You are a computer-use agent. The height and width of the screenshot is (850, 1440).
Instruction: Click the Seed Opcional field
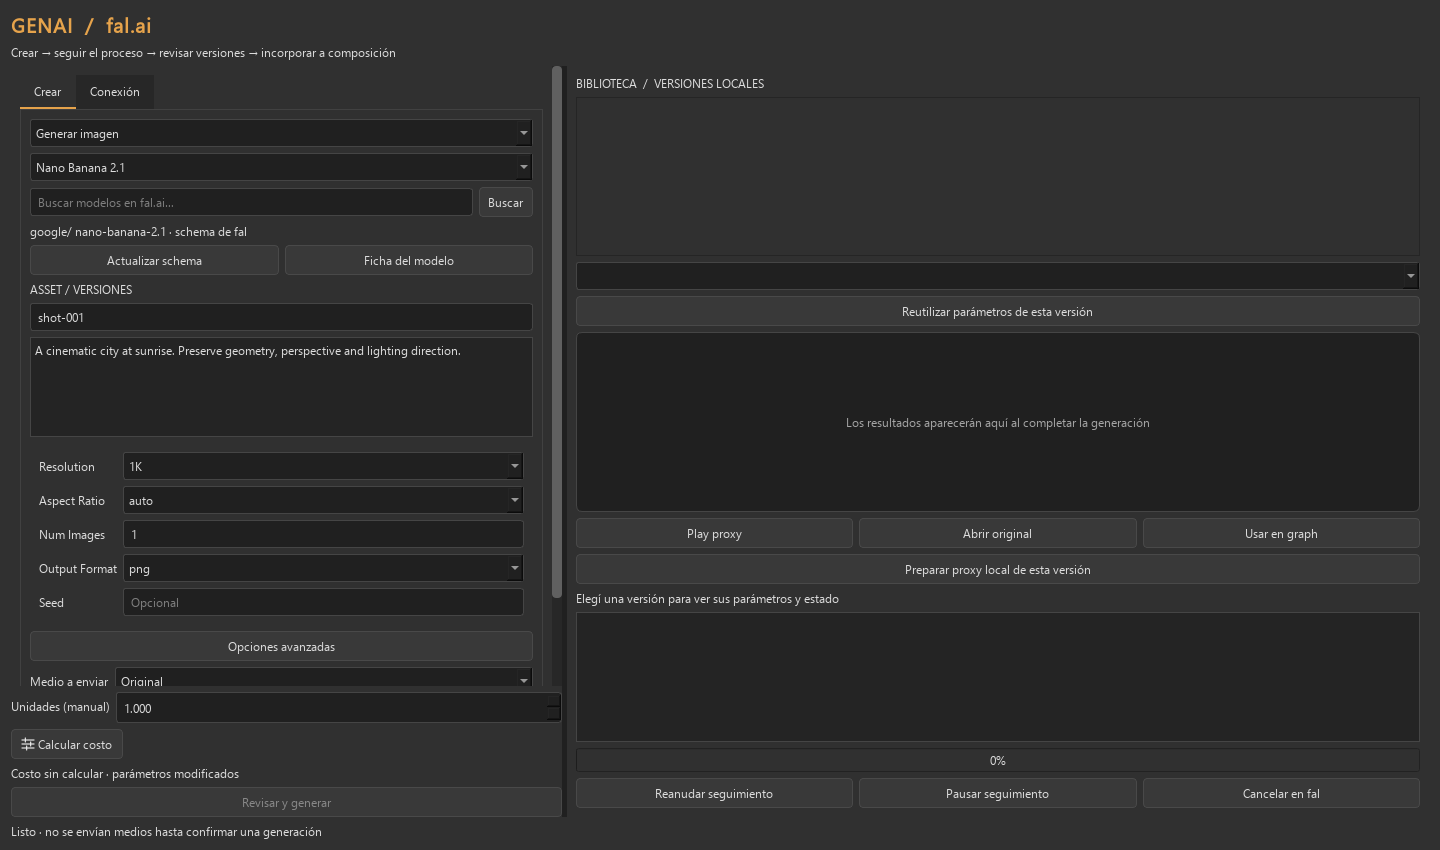point(323,602)
